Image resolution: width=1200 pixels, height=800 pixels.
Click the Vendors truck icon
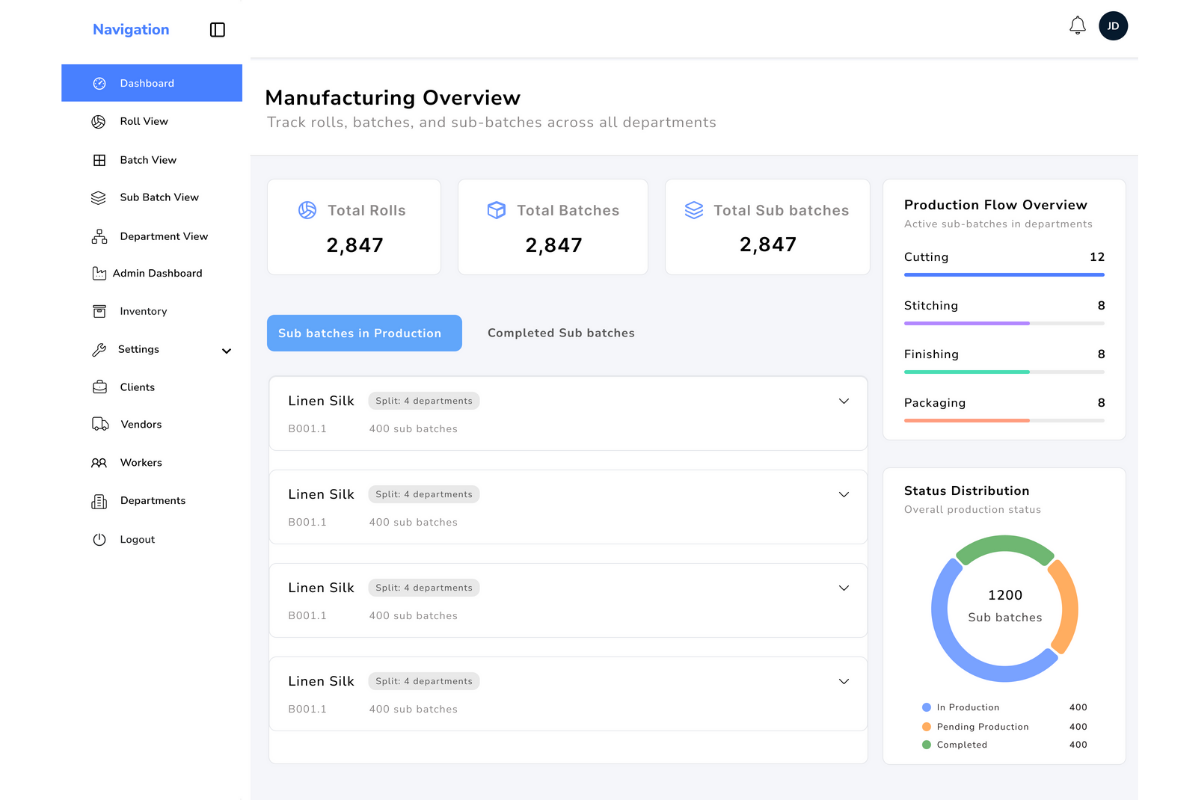click(x=100, y=425)
